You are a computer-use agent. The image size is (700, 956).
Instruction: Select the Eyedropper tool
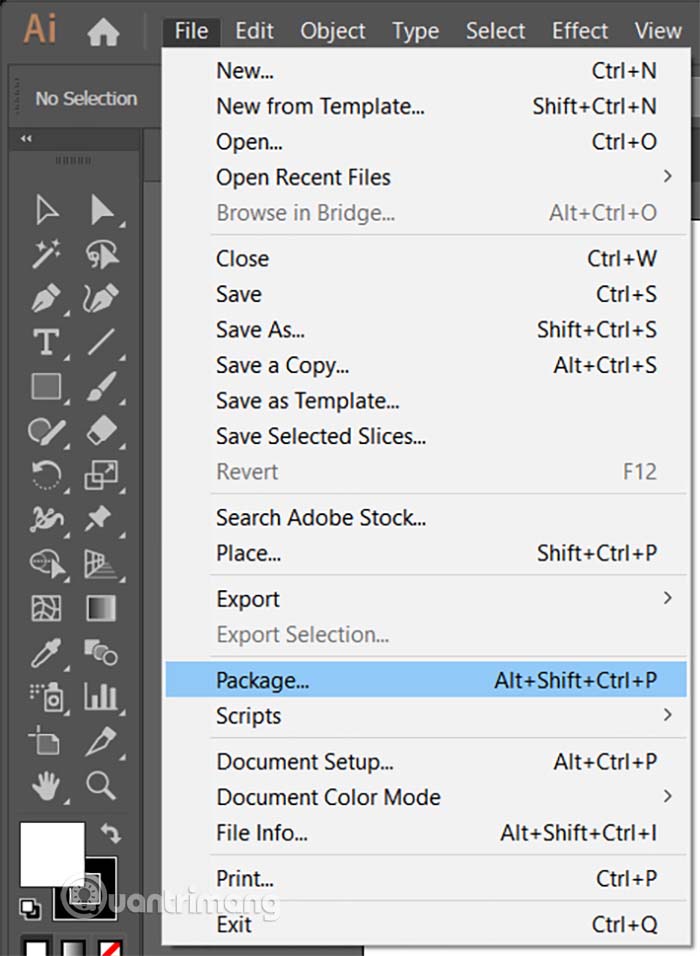click(x=46, y=652)
